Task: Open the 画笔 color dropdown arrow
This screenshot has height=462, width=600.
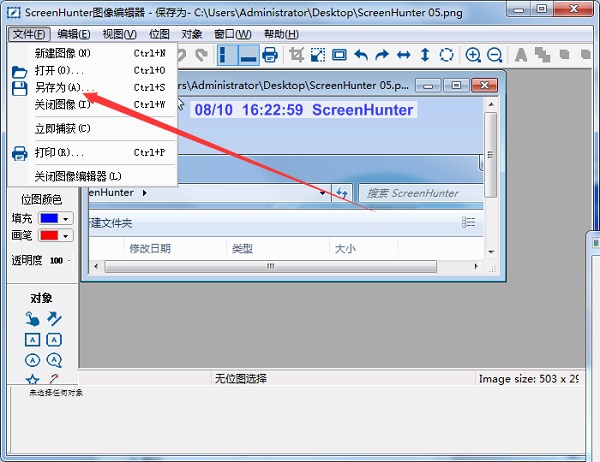Action: tap(66, 236)
